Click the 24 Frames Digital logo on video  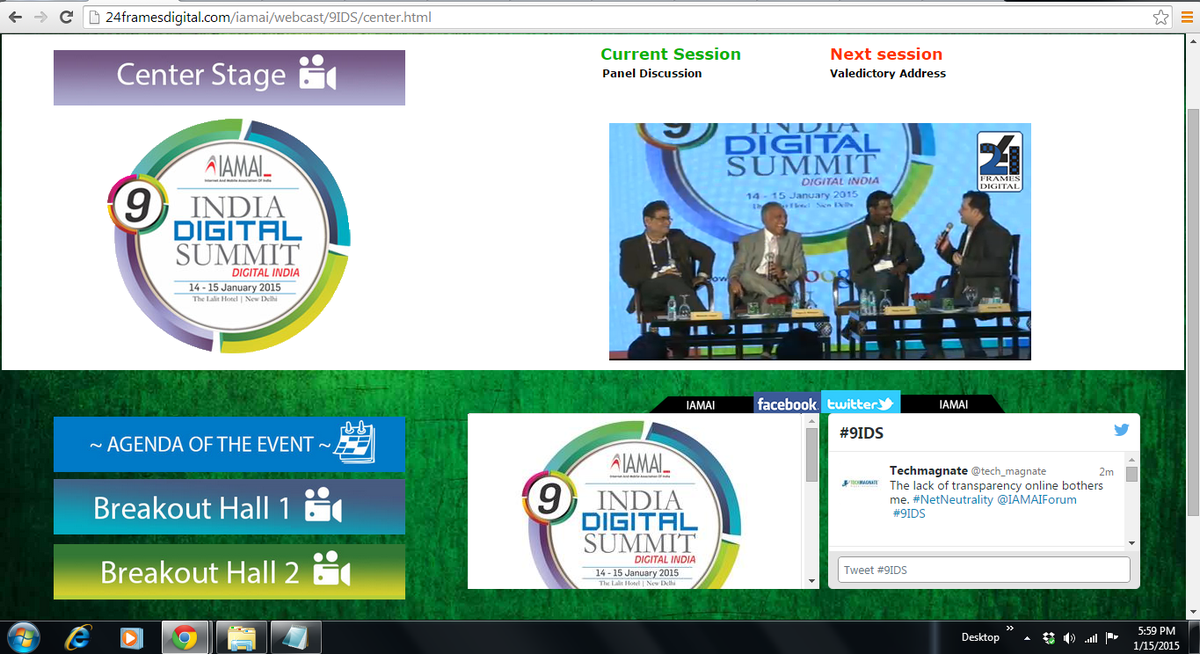(x=999, y=161)
